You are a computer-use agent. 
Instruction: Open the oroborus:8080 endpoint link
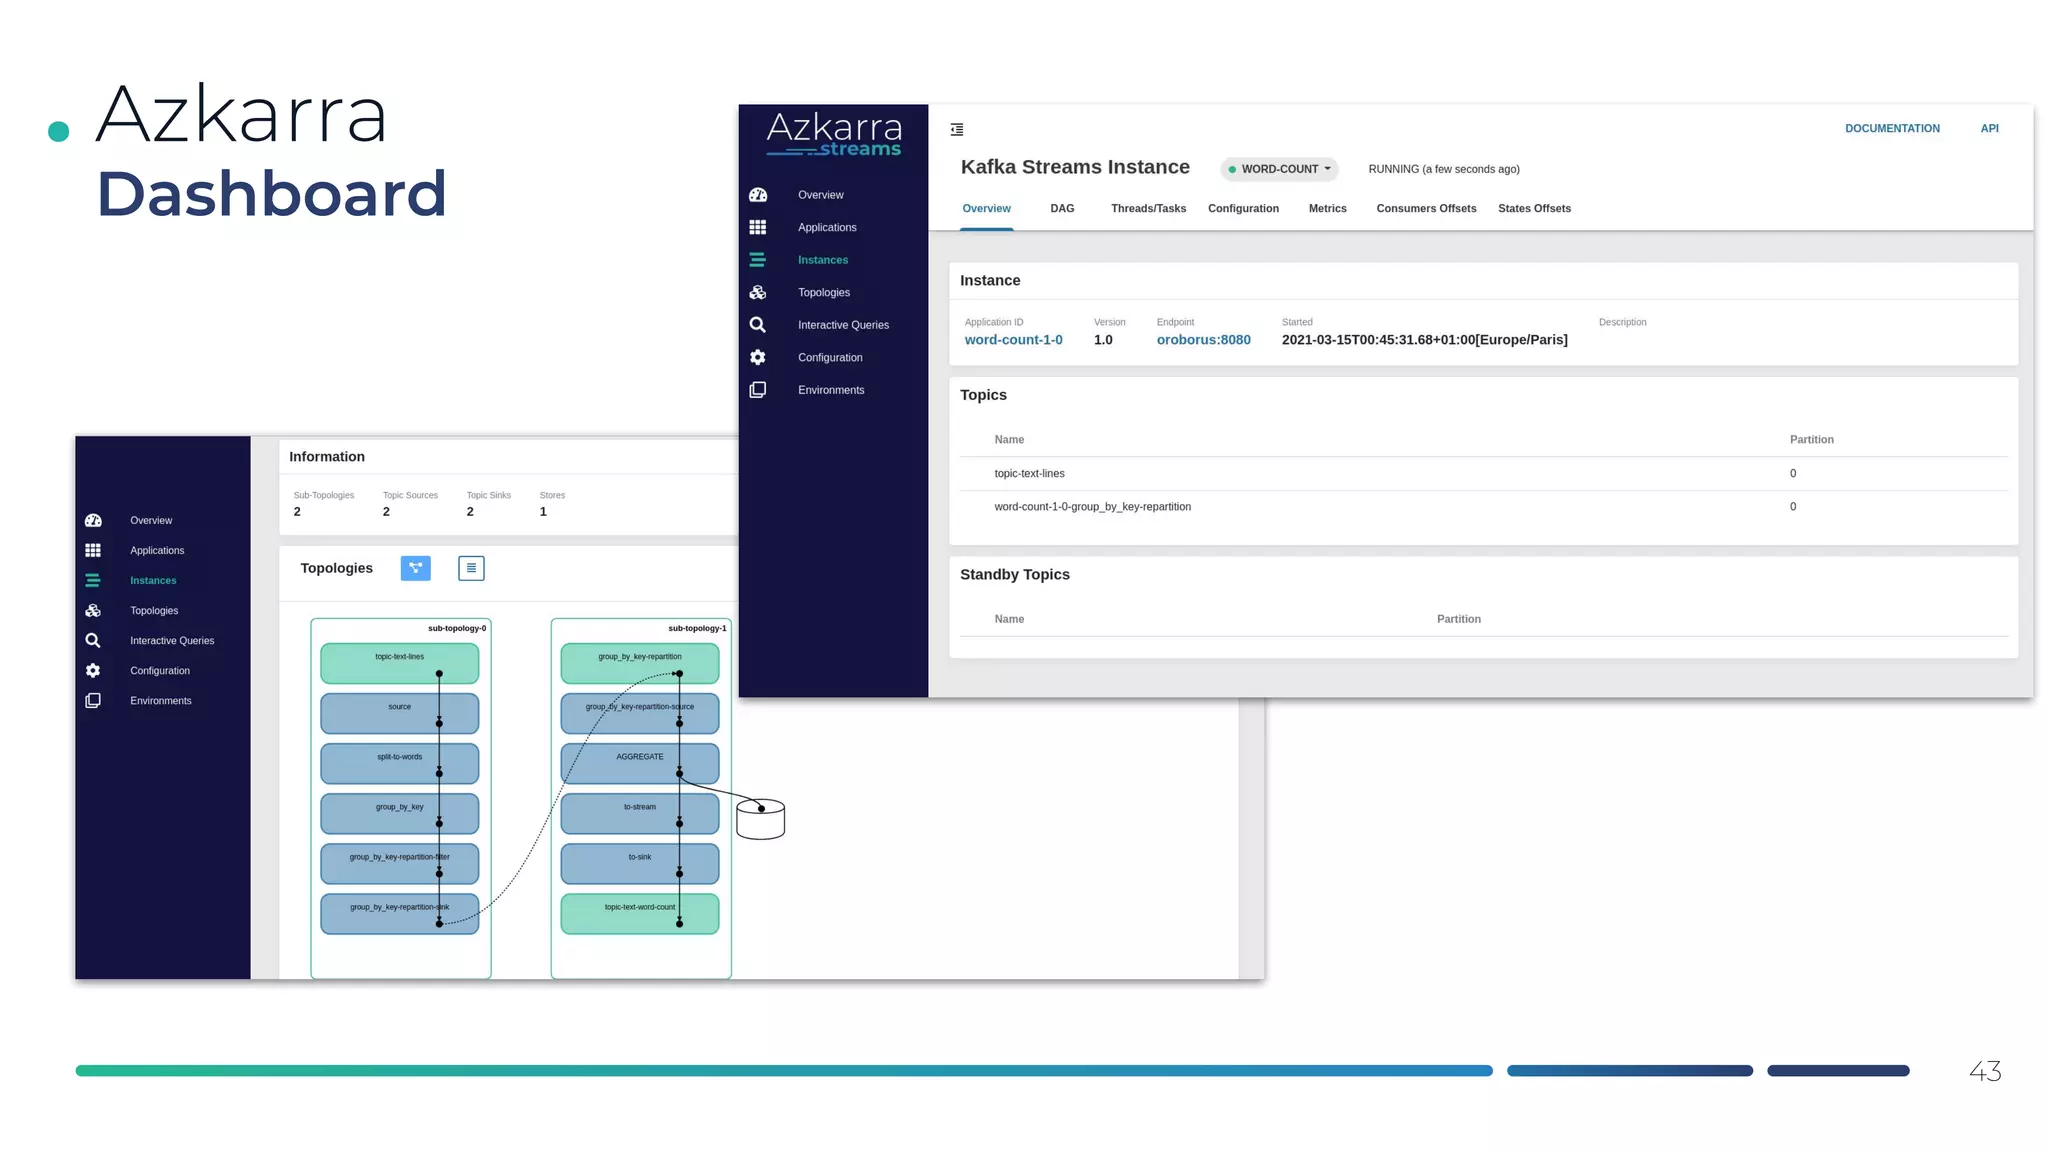pos(1203,340)
